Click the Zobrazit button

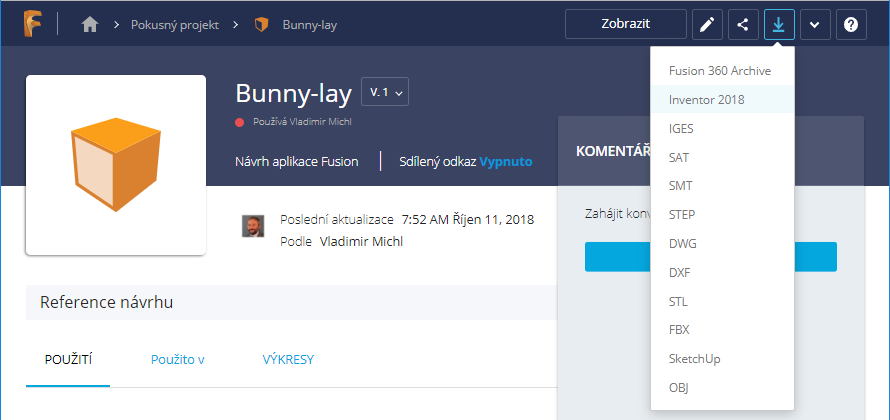(625, 24)
